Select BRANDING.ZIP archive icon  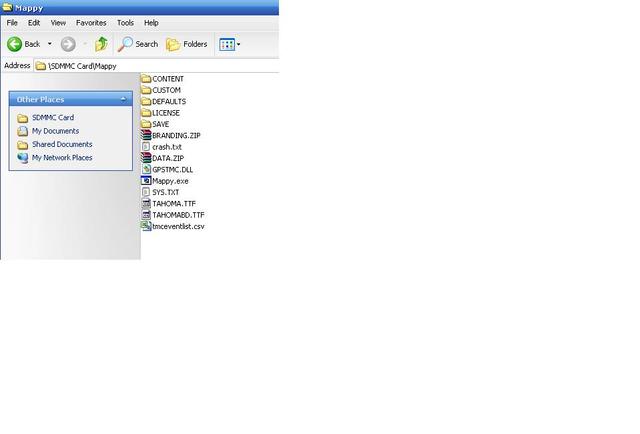pyautogui.click(x=146, y=135)
